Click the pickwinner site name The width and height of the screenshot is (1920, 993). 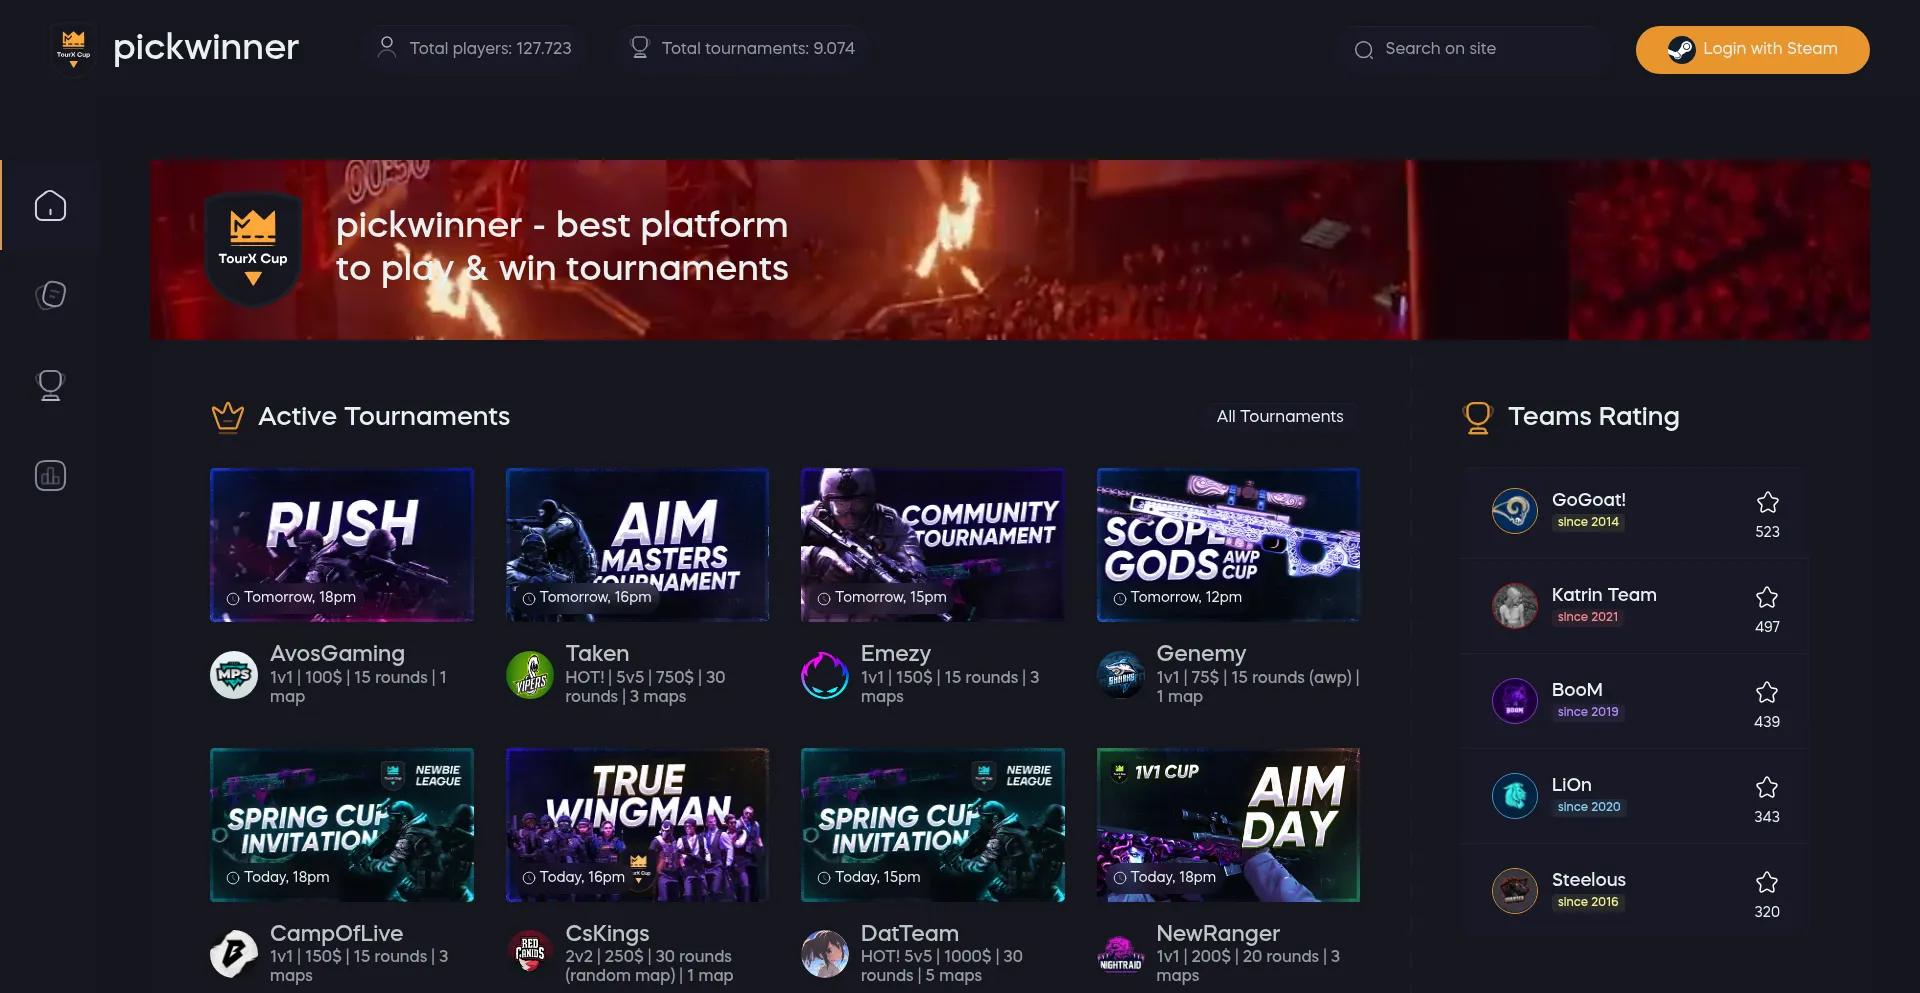coord(206,48)
